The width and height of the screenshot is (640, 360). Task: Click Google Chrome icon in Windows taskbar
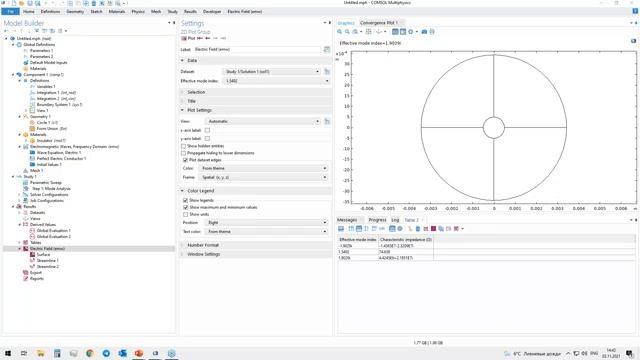point(90,353)
